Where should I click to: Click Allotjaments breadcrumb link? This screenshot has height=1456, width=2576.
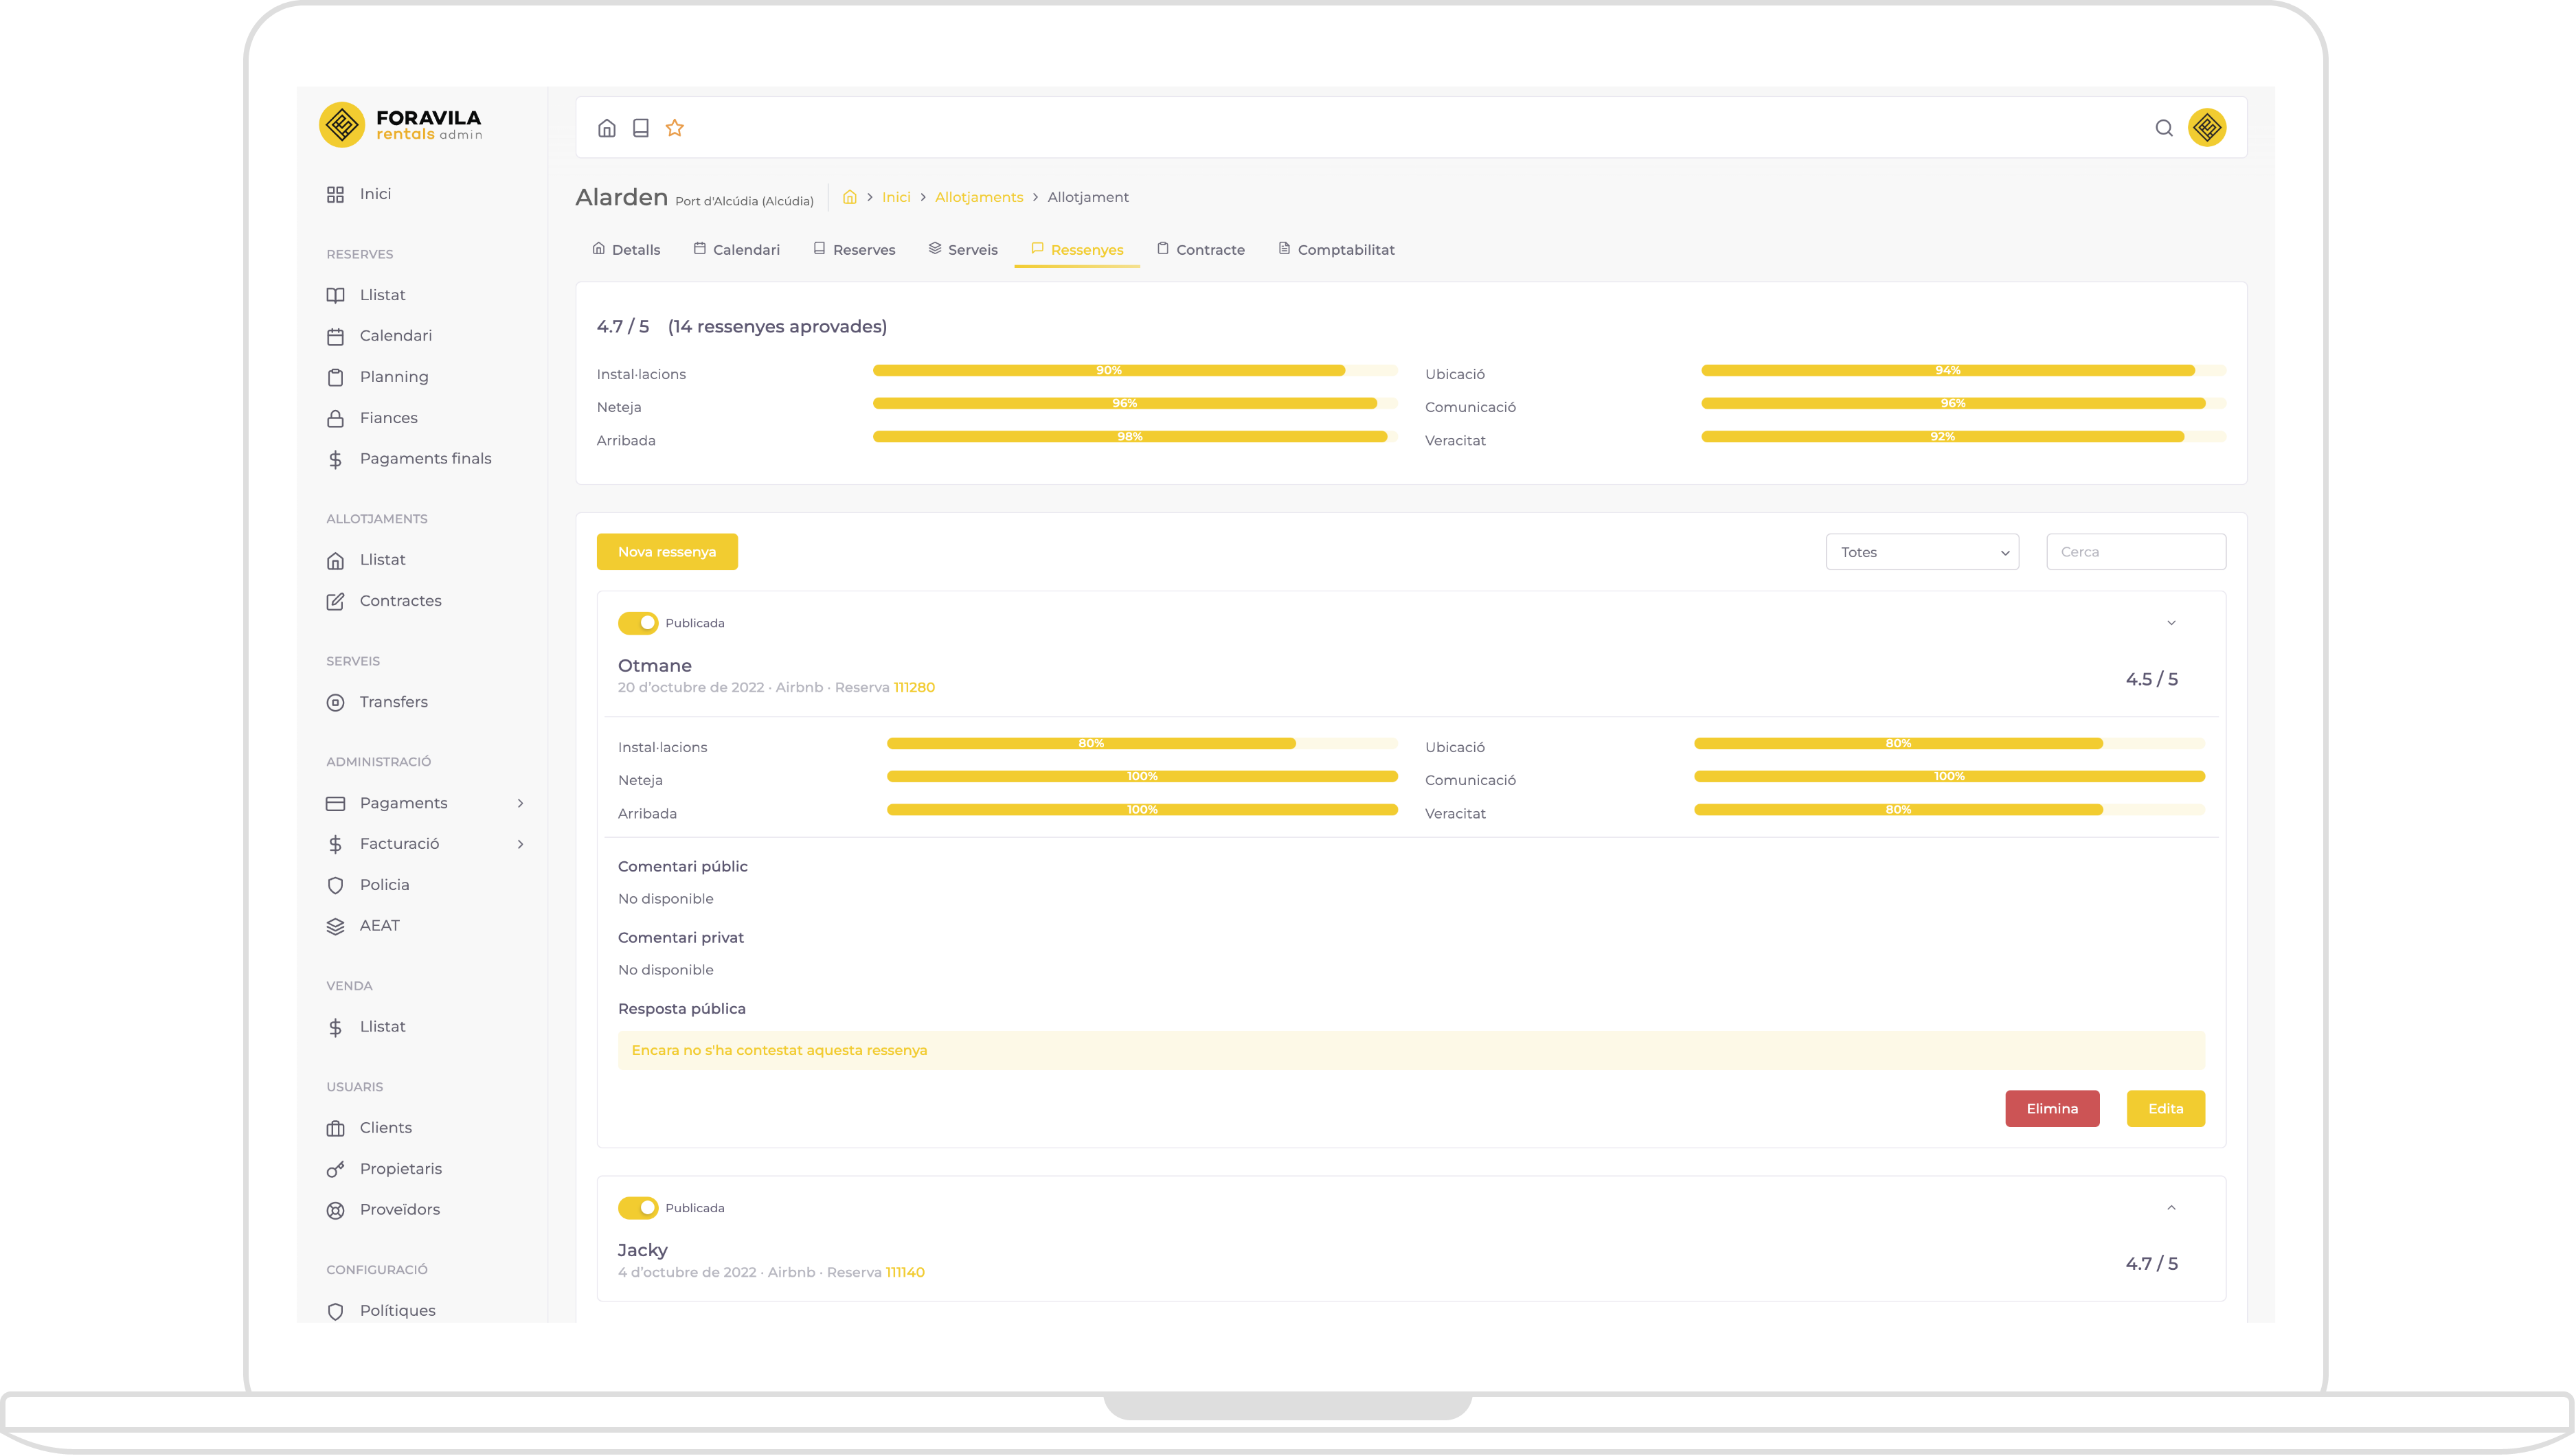point(979,197)
